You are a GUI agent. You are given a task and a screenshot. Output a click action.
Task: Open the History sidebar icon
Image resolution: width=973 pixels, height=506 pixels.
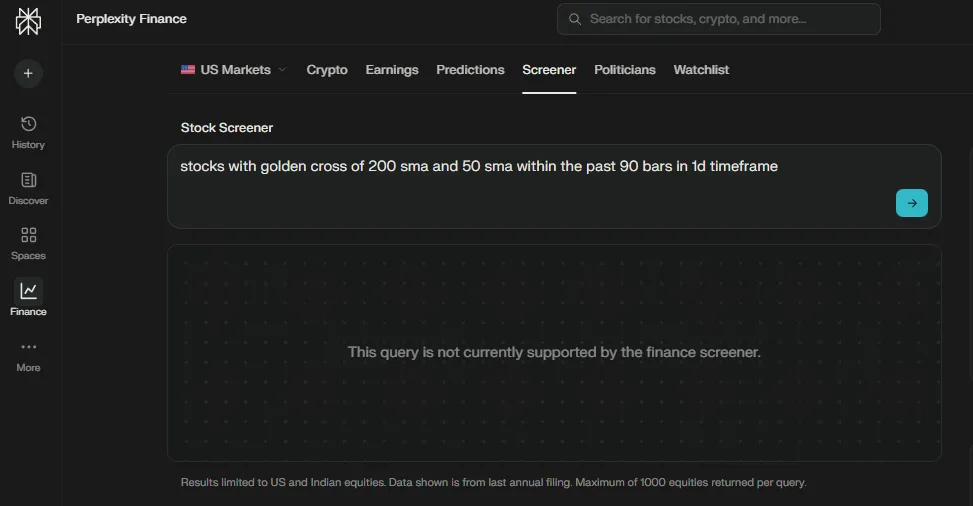tap(28, 124)
